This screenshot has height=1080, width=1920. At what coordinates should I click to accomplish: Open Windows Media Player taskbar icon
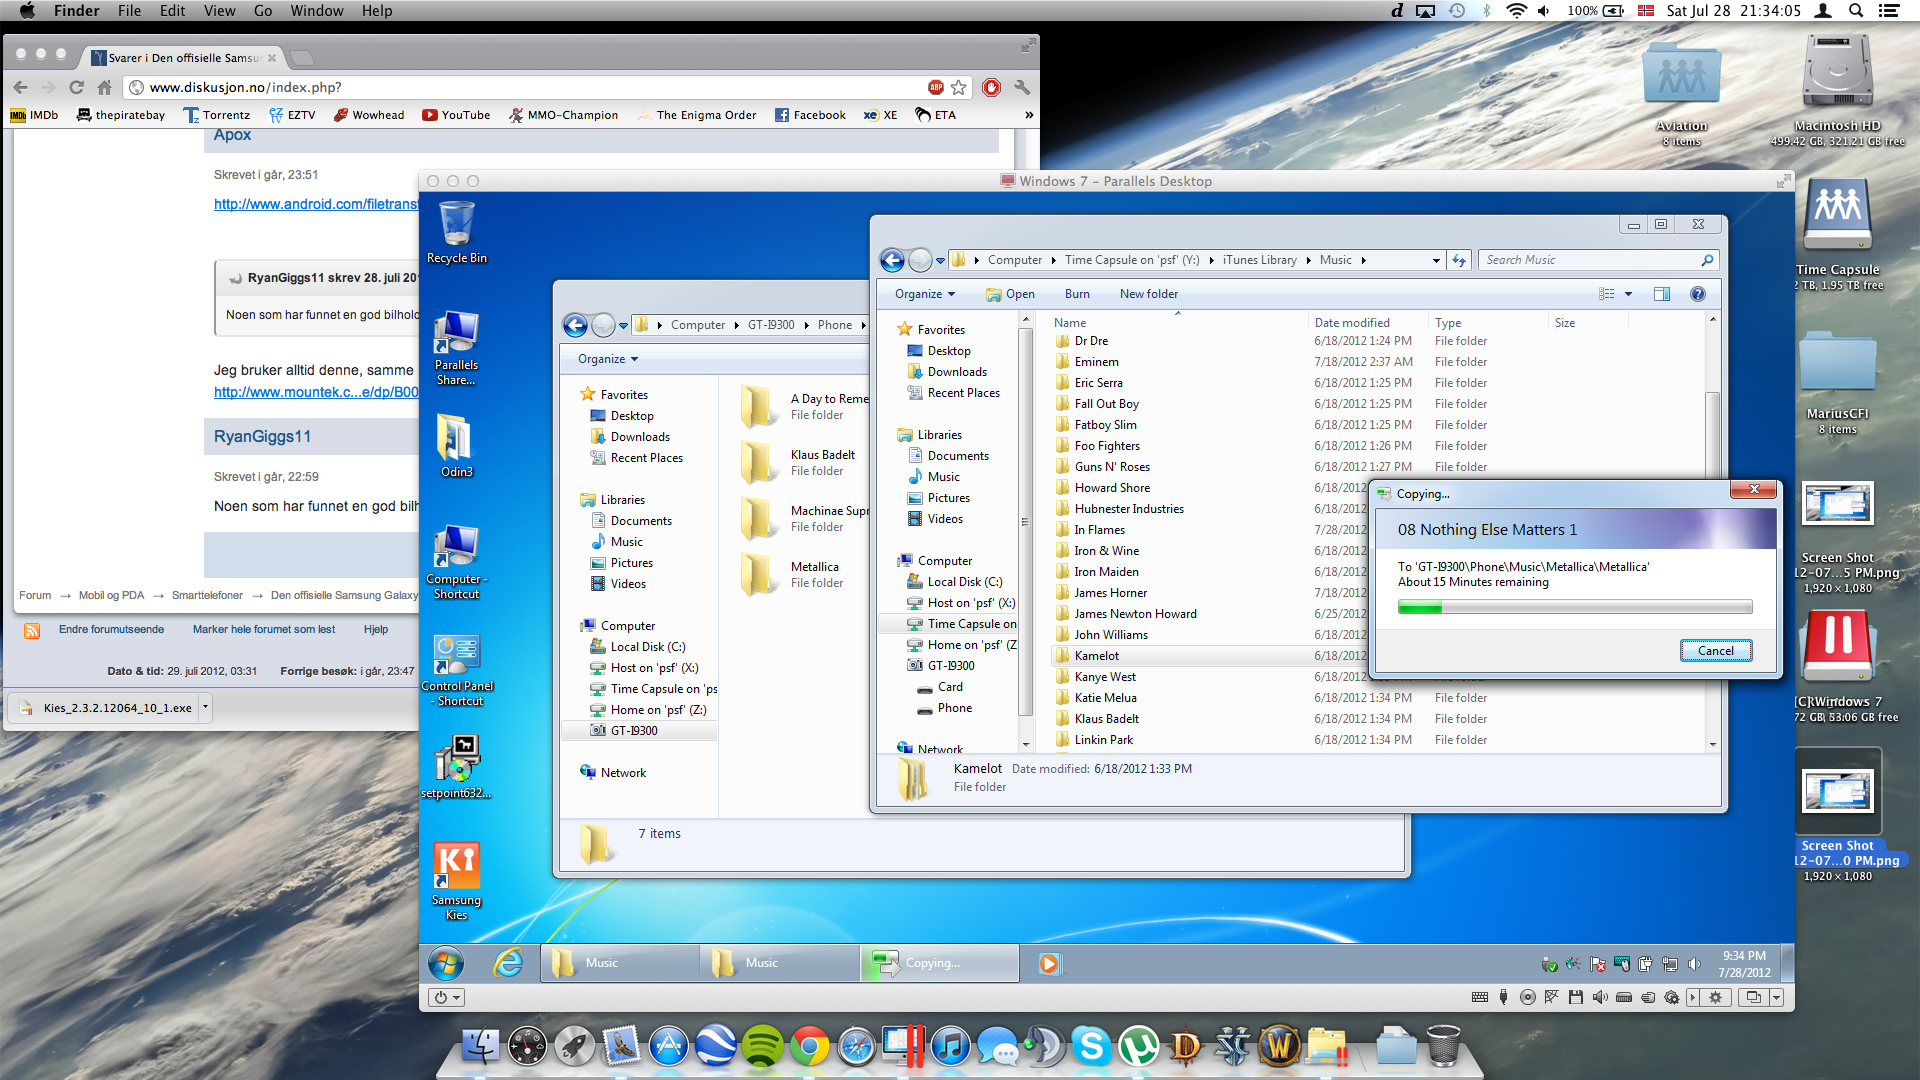click(x=1049, y=964)
